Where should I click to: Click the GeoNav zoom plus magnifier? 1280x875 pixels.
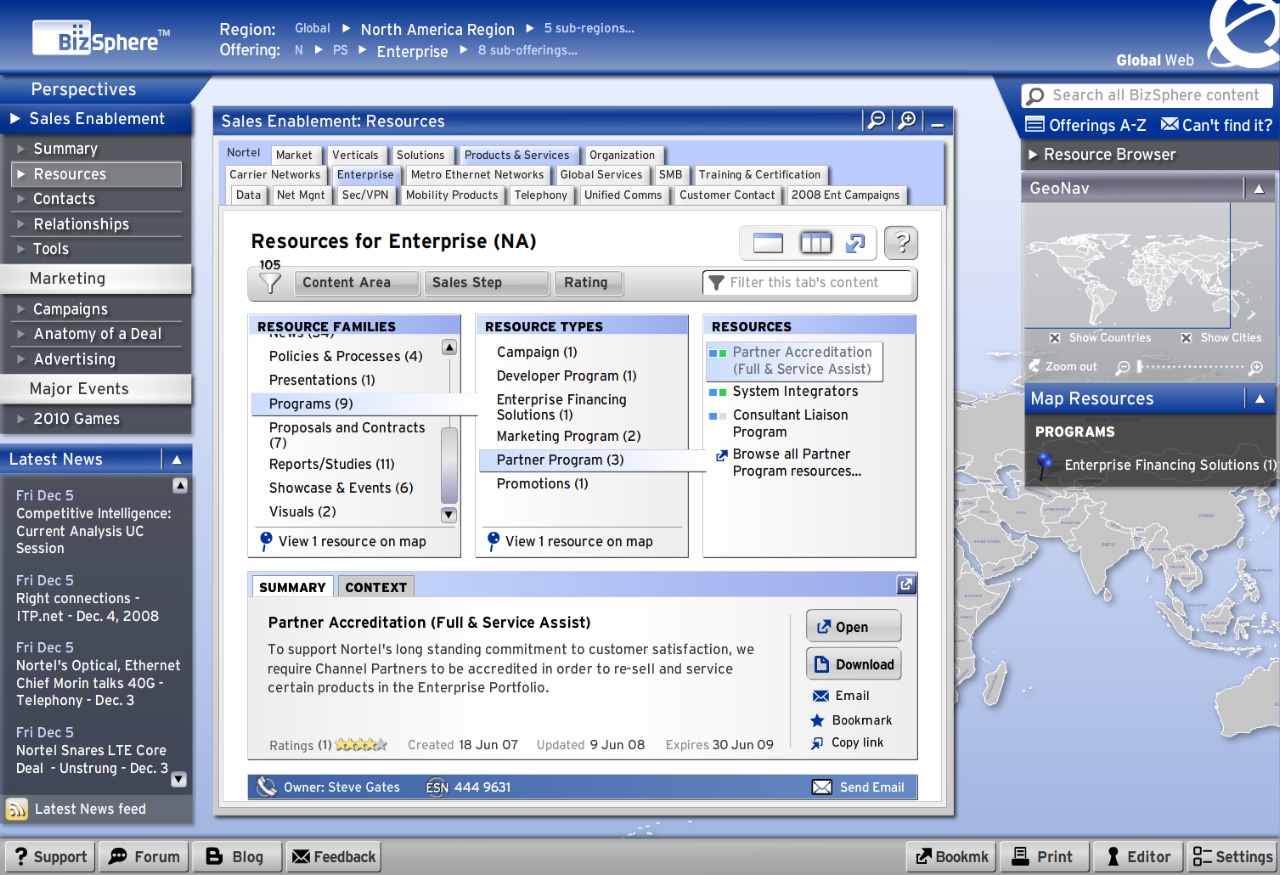click(1256, 367)
